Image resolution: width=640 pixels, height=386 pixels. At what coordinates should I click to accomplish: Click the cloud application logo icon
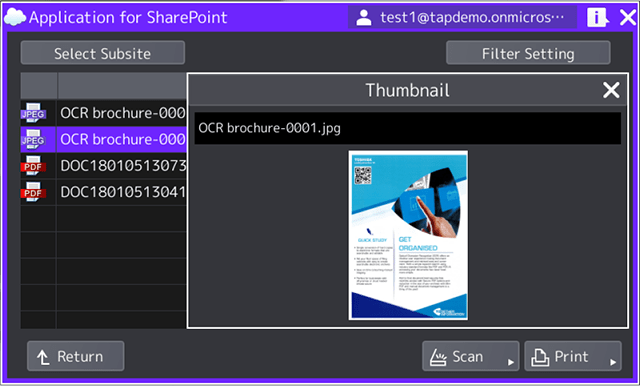[15, 17]
